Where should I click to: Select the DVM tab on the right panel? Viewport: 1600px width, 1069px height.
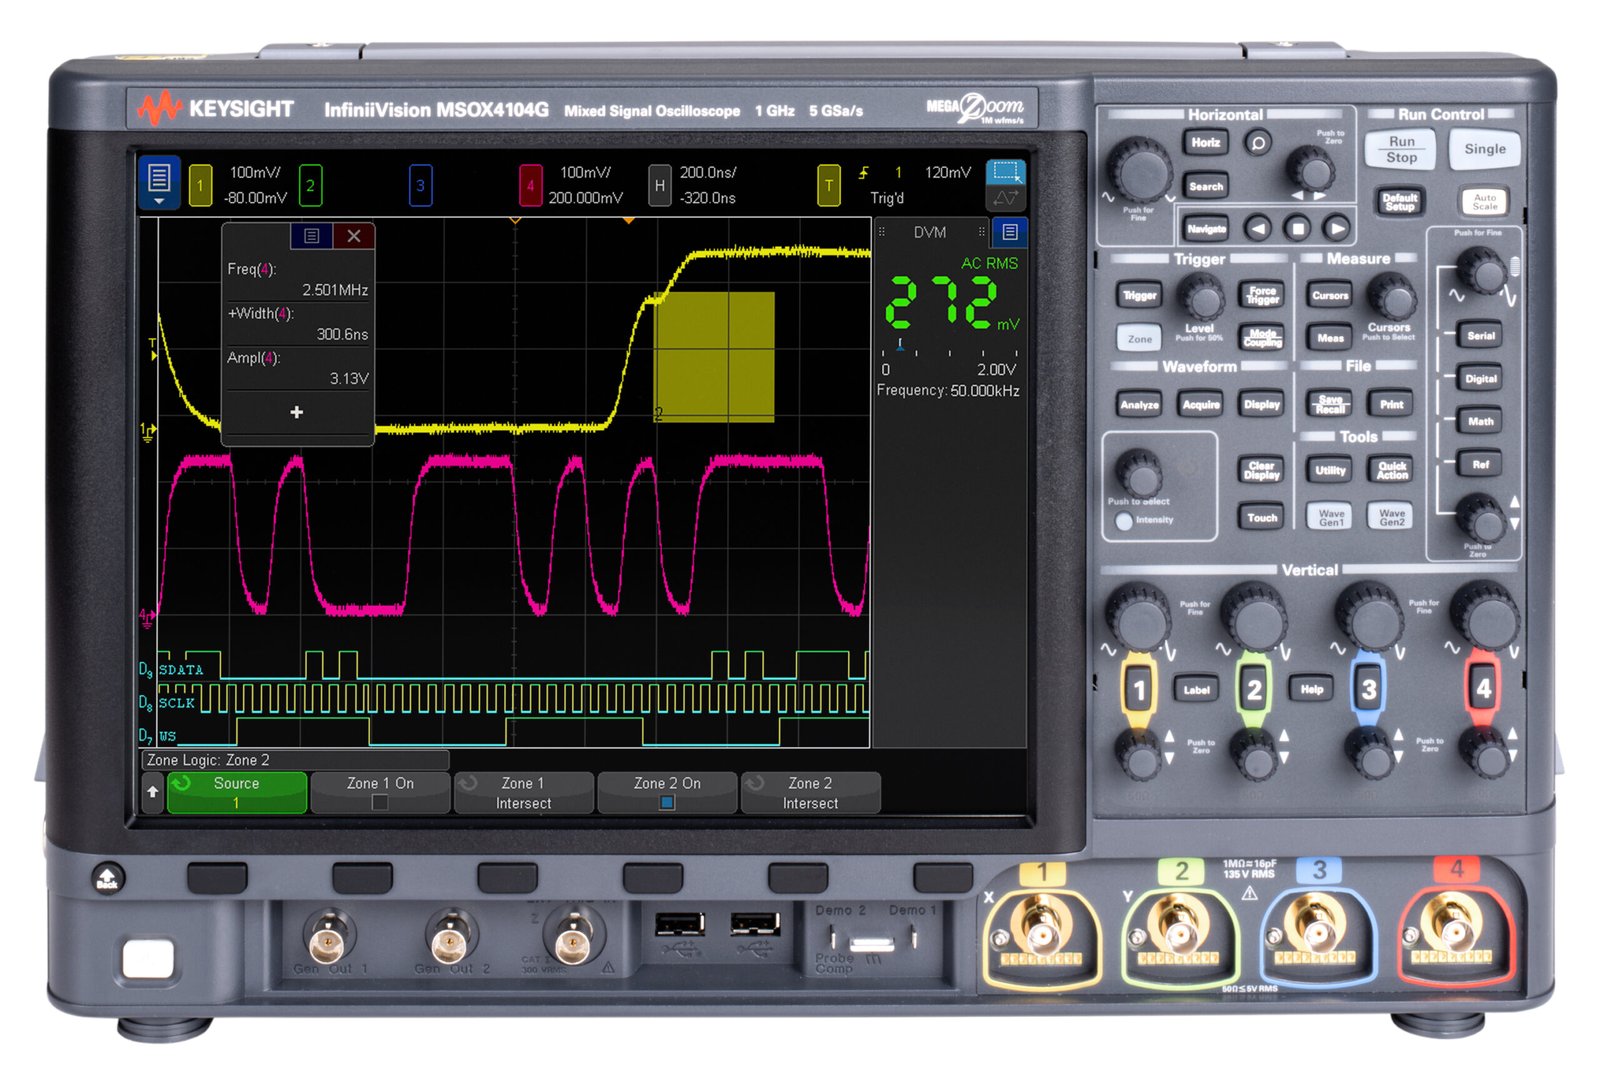pyautogui.click(x=928, y=232)
